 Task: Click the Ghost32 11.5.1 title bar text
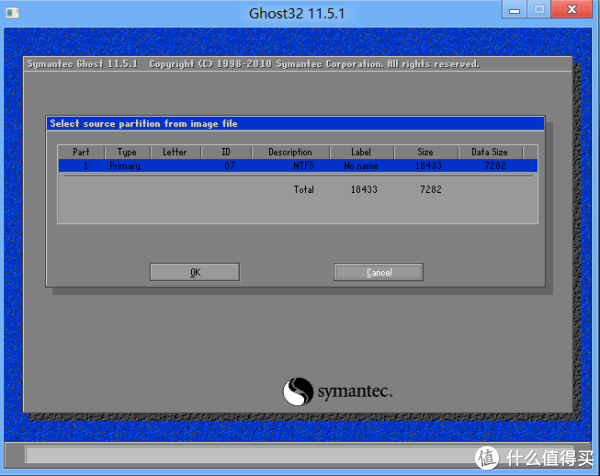[297, 13]
